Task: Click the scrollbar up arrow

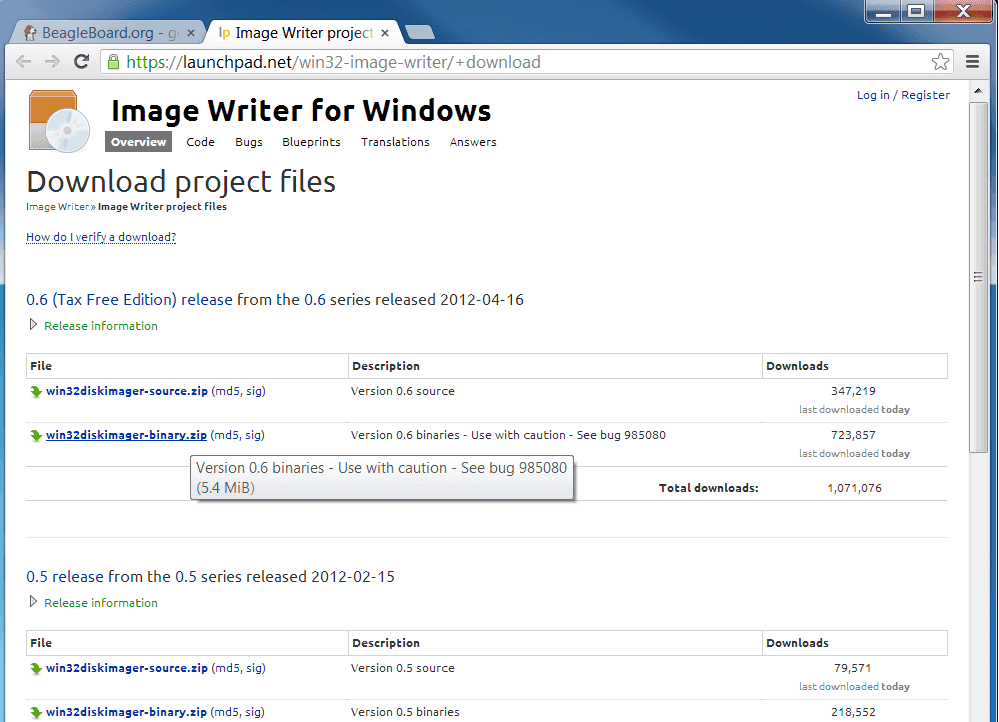Action: (x=978, y=92)
